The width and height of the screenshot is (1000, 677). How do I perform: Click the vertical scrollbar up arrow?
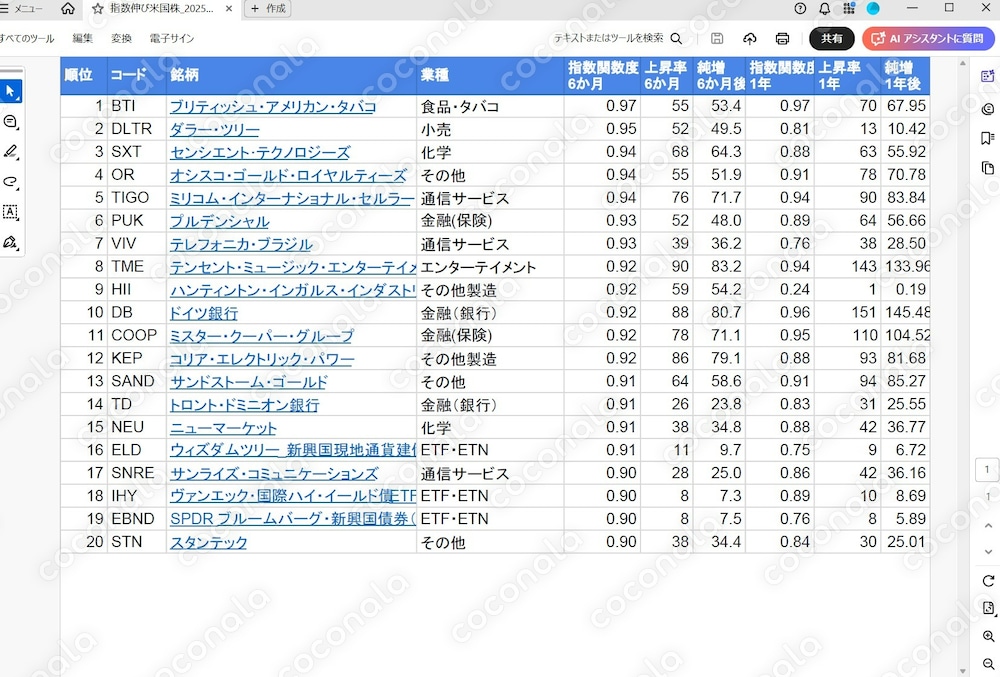tap(964, 64)
